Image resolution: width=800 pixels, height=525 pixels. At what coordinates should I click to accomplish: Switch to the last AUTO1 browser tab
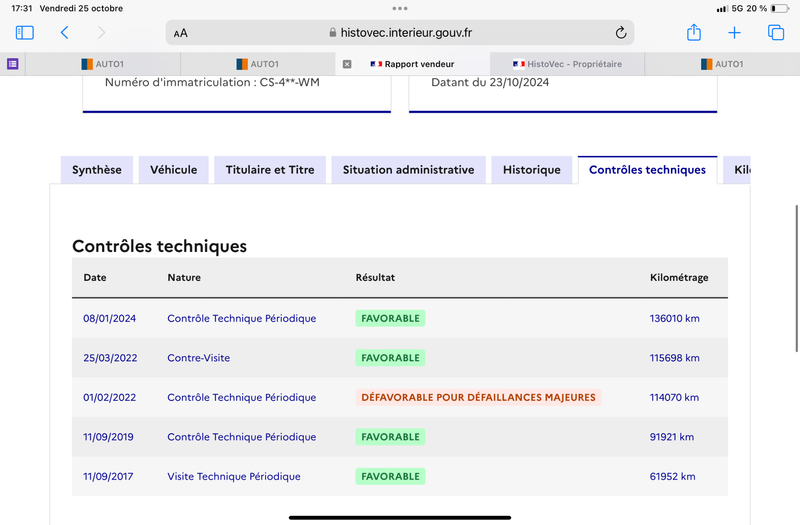tap(722, 64)
